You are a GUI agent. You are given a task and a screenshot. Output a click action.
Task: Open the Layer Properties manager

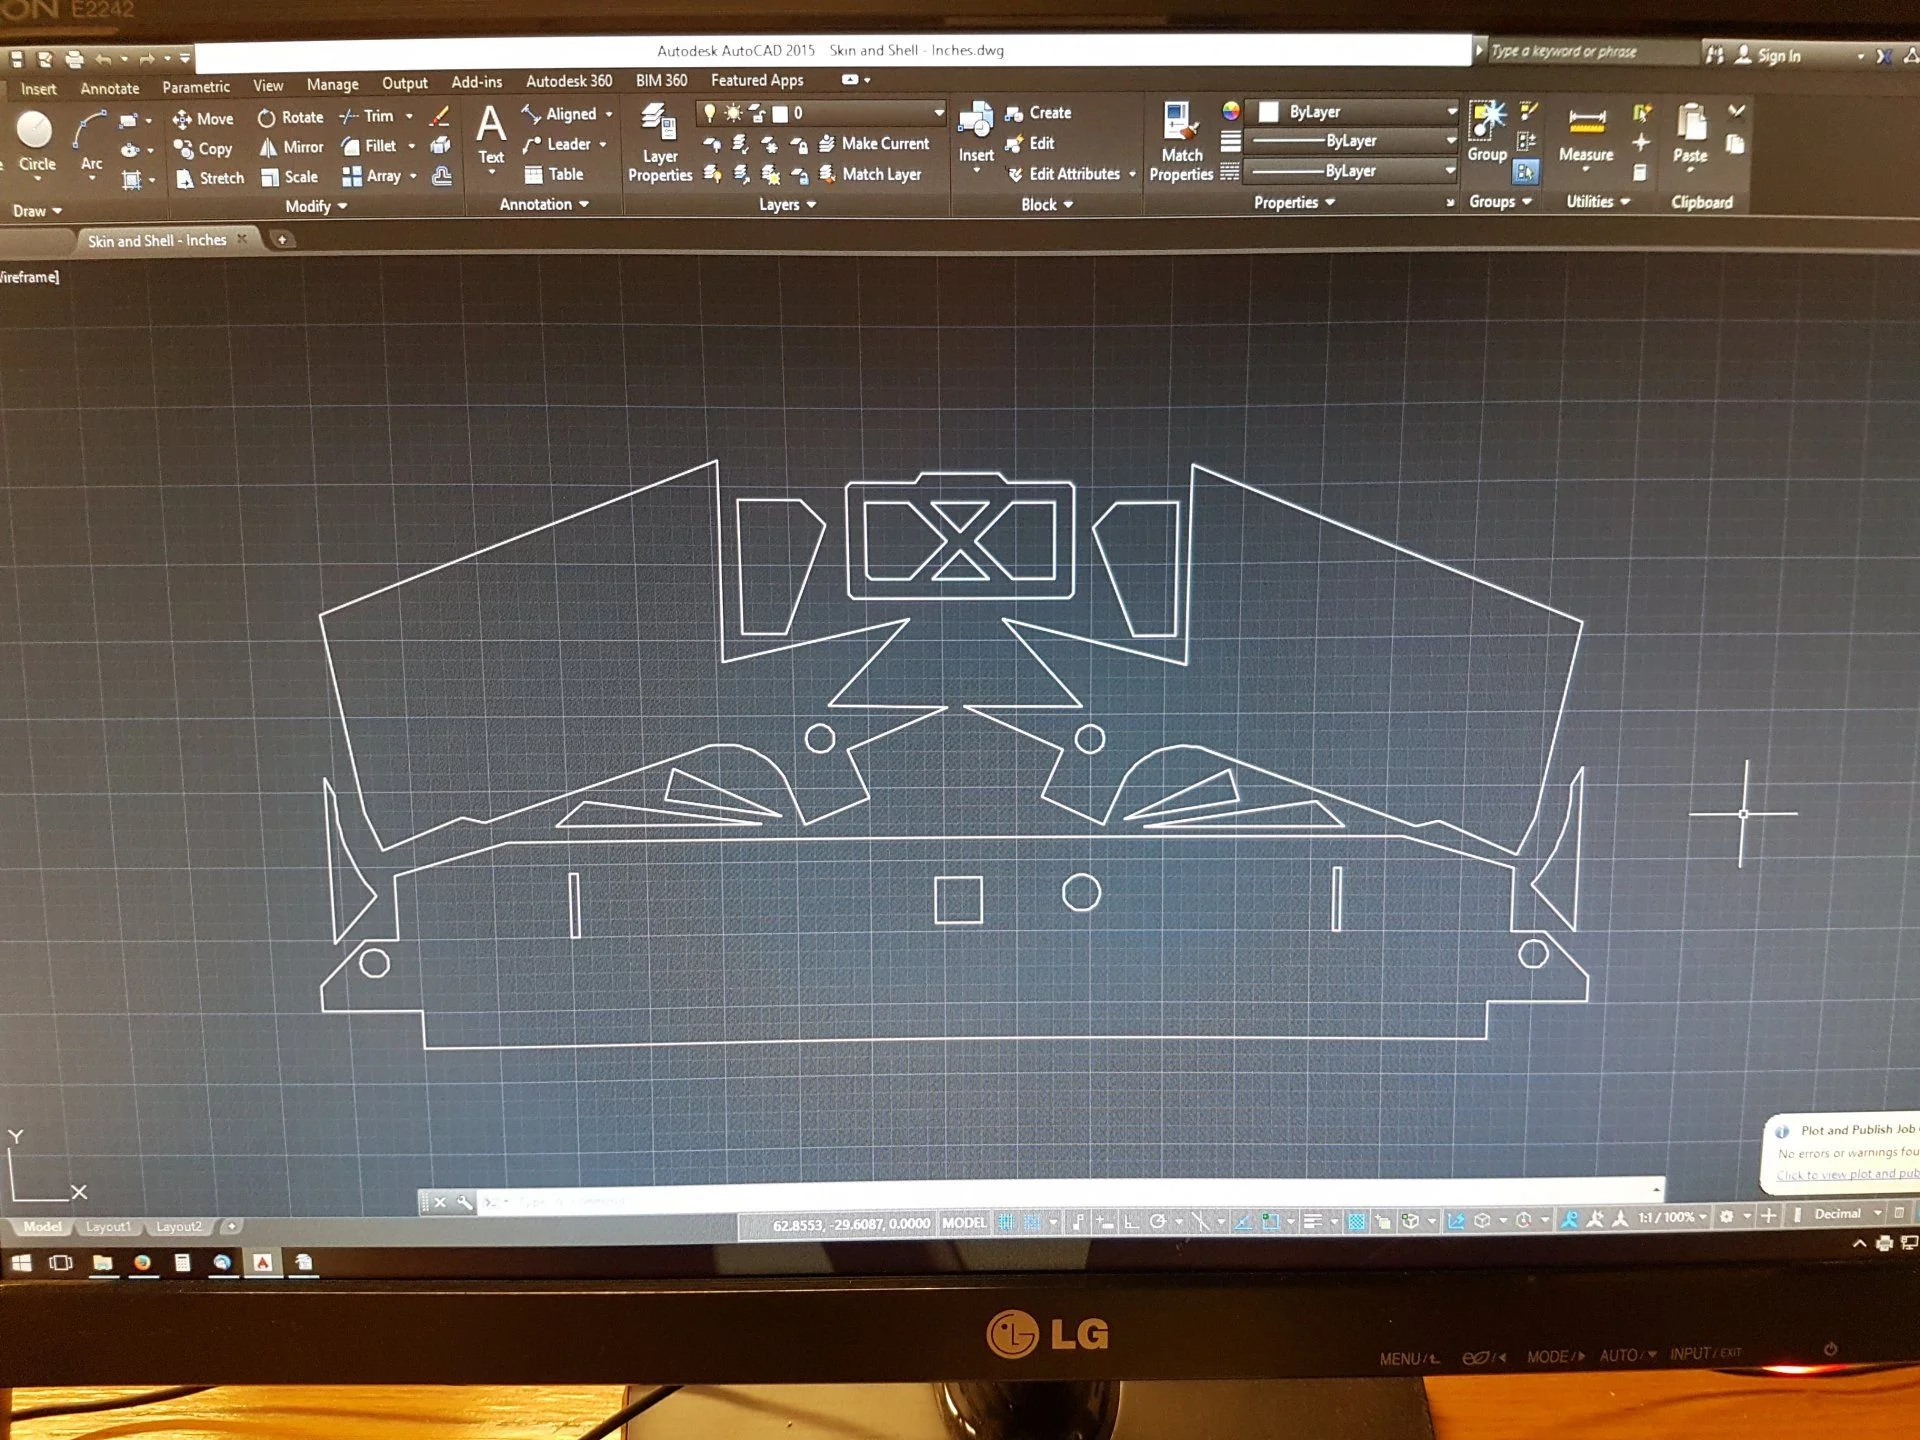click(659, 143)
